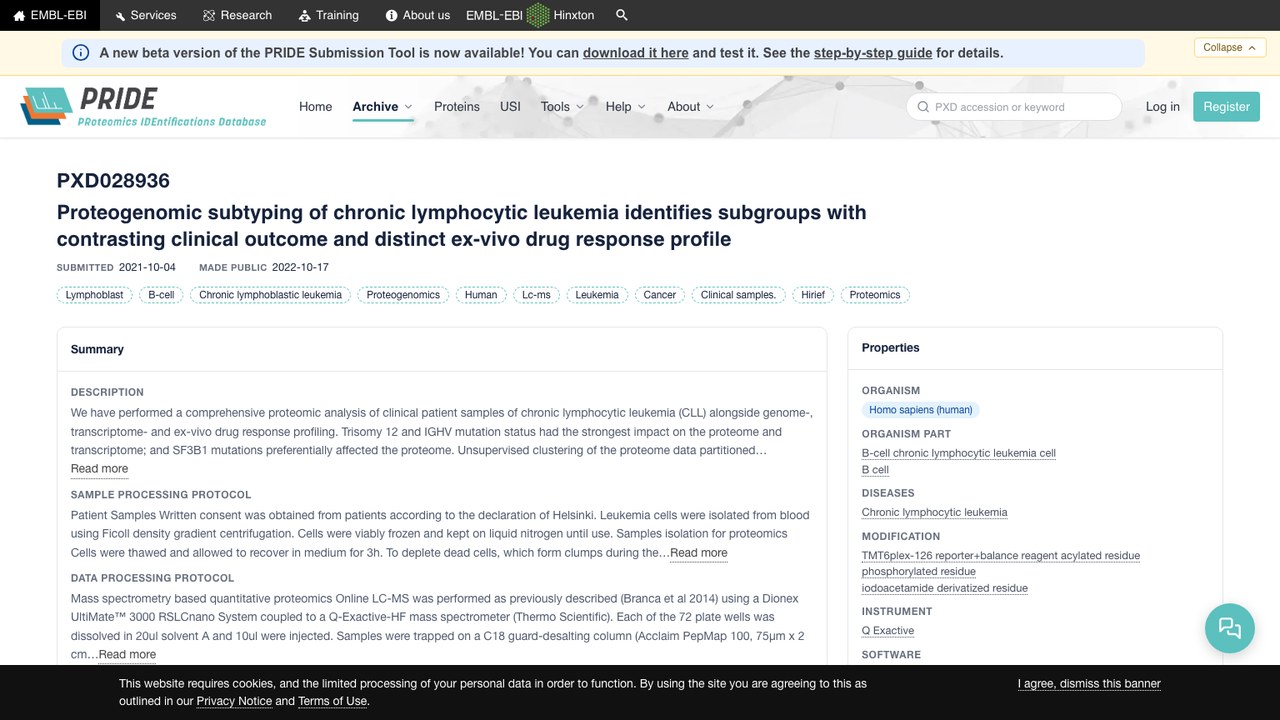The image size is (1280, 720).
Task: Go to the Home nav item
Action: pos(315,107)
